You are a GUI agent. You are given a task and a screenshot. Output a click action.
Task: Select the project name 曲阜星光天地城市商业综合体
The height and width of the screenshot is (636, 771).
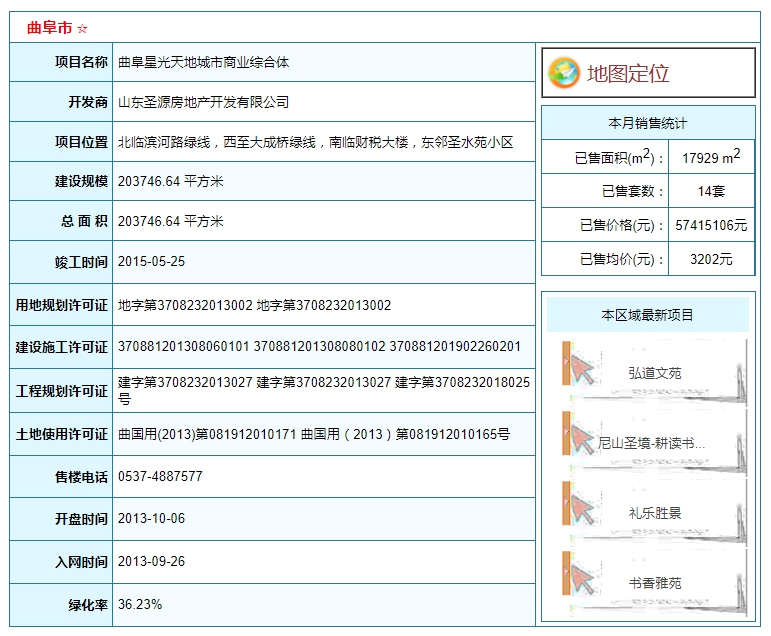[204, 62]
